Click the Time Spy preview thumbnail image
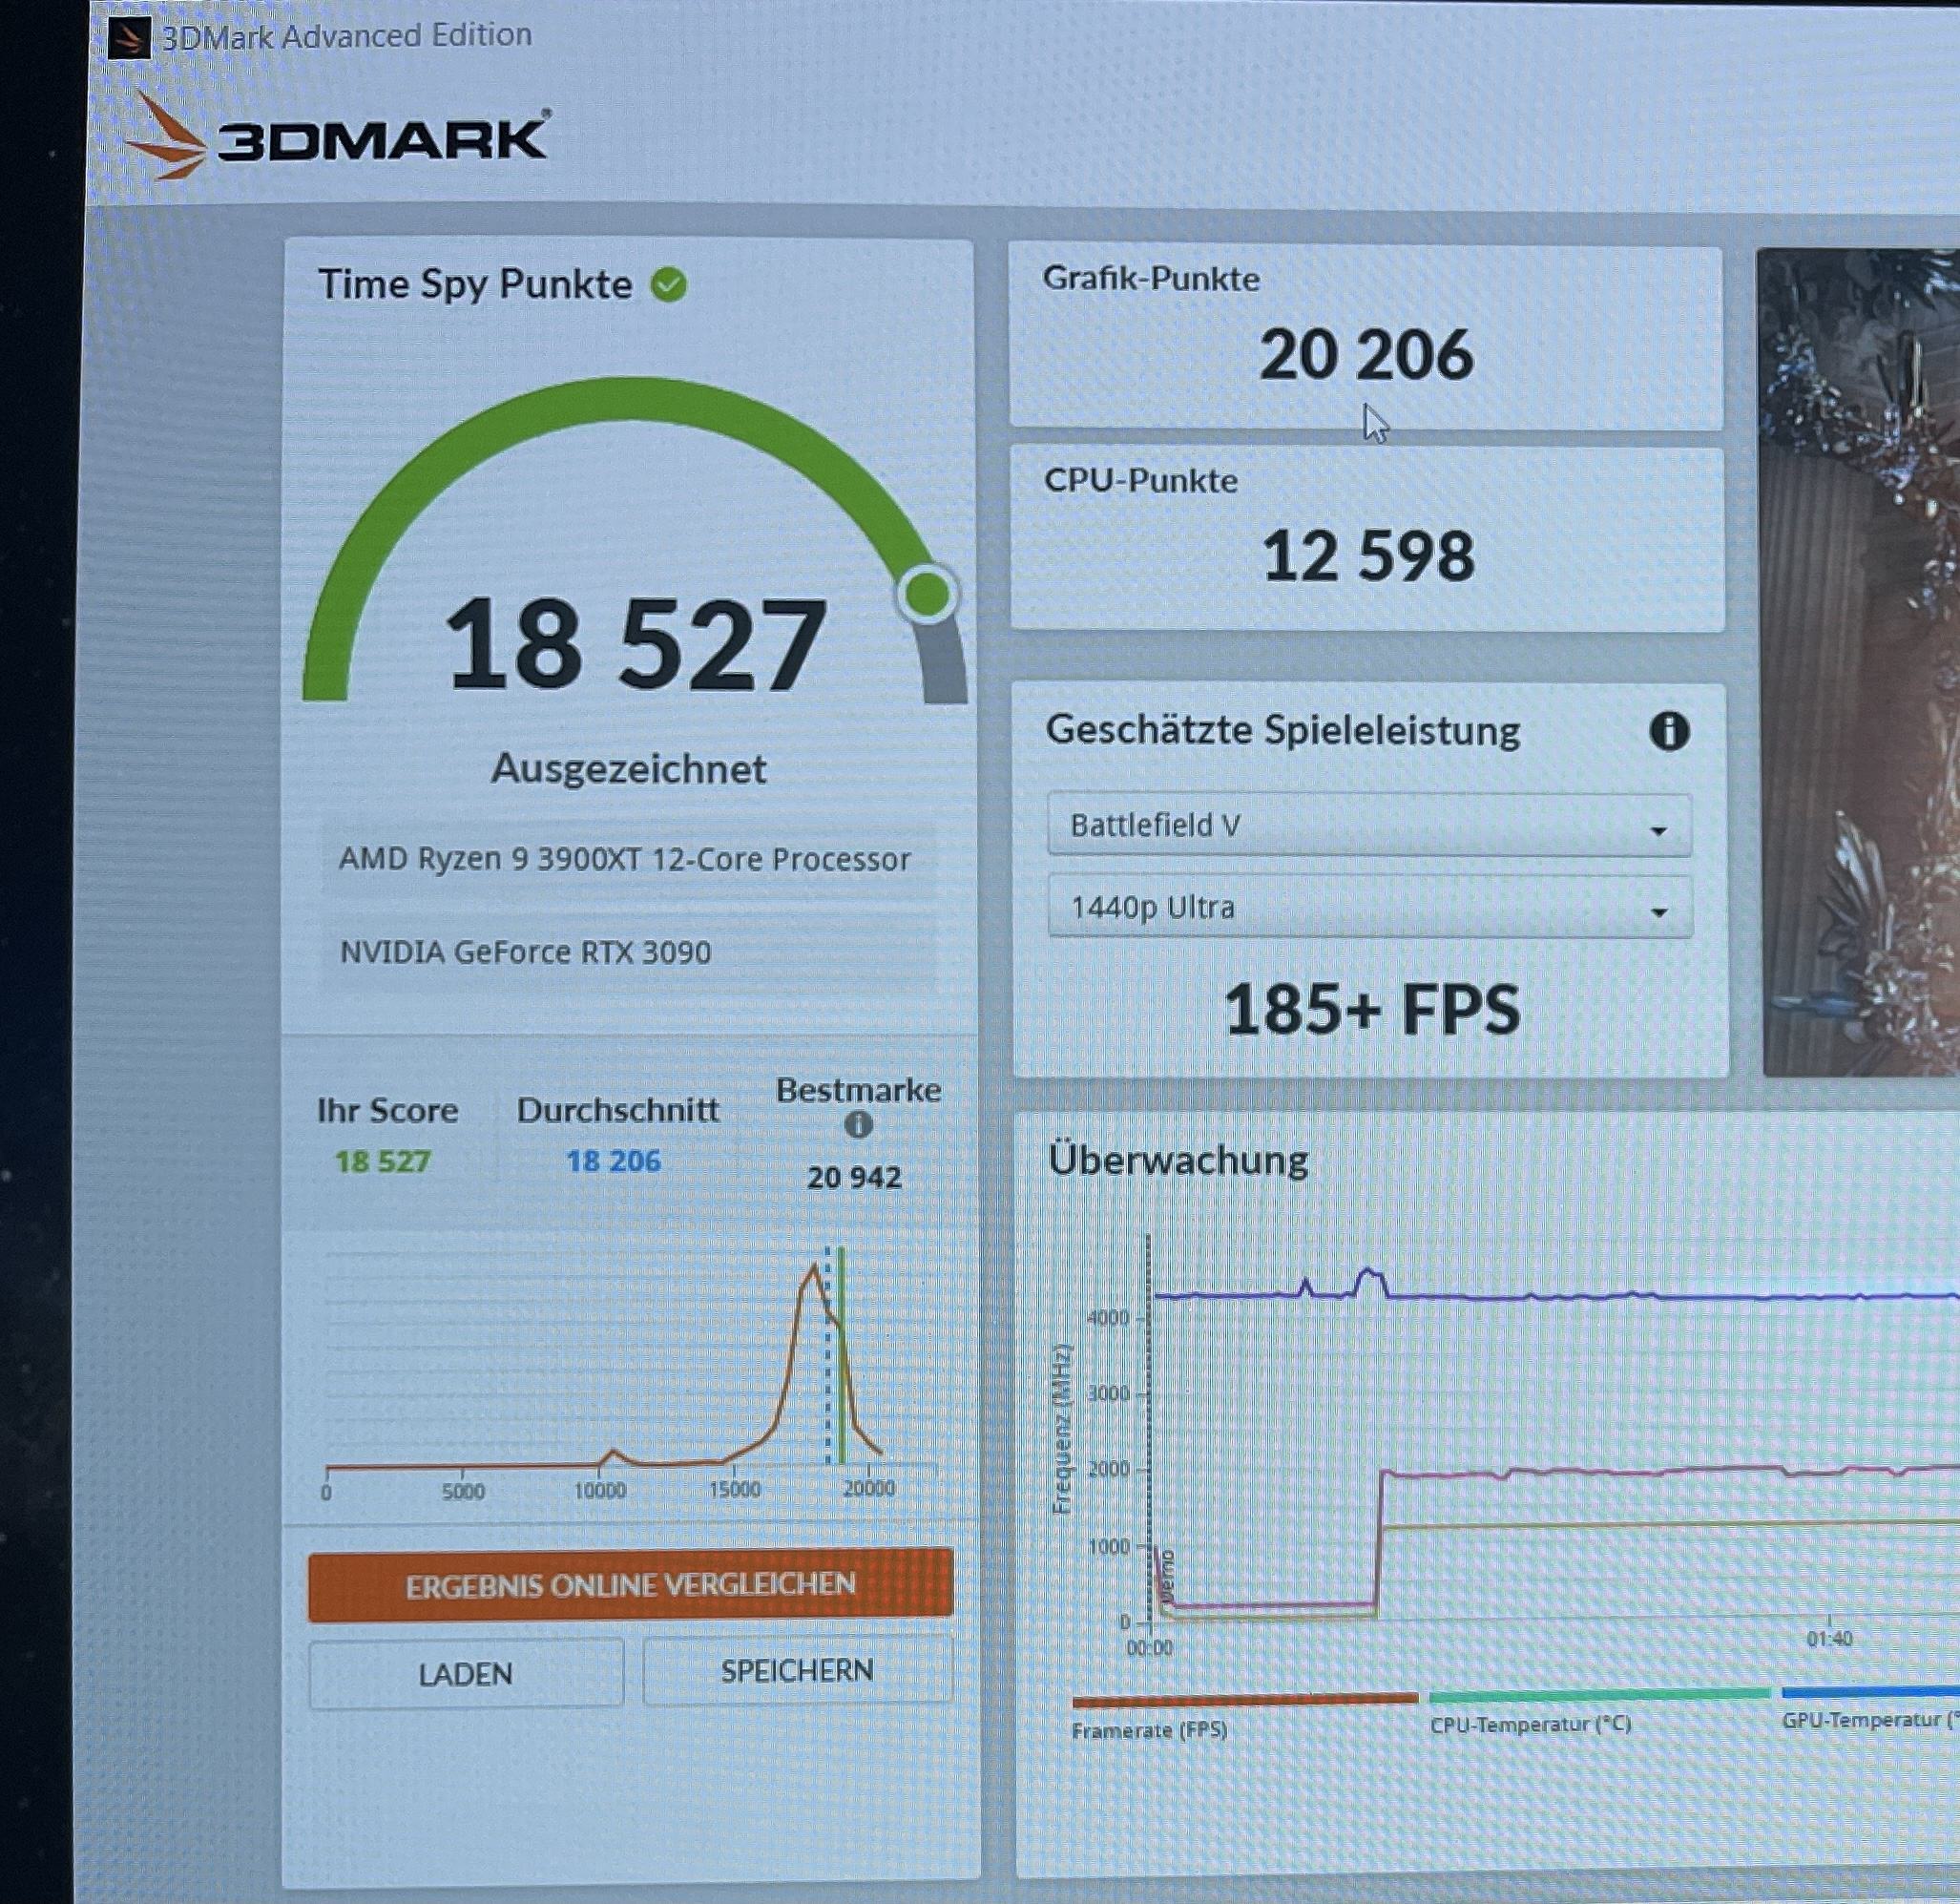The width and height of the screenshot is (1960, 1904). pos(1858,662)
